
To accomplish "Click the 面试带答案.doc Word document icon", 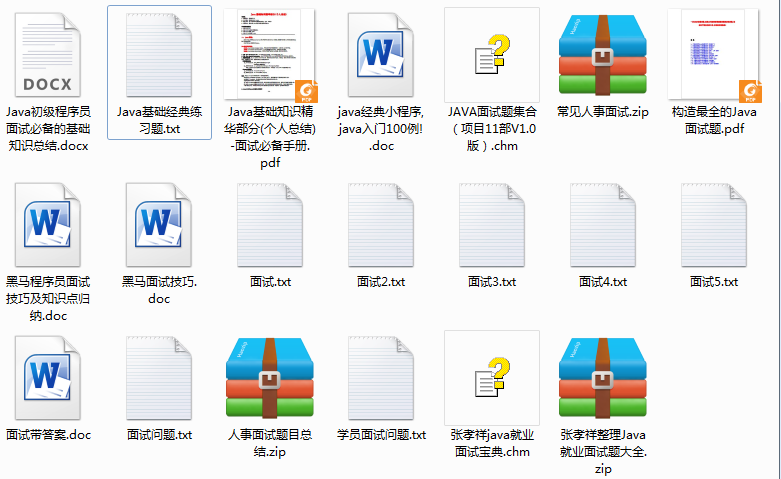I will (x=48, y=378).
